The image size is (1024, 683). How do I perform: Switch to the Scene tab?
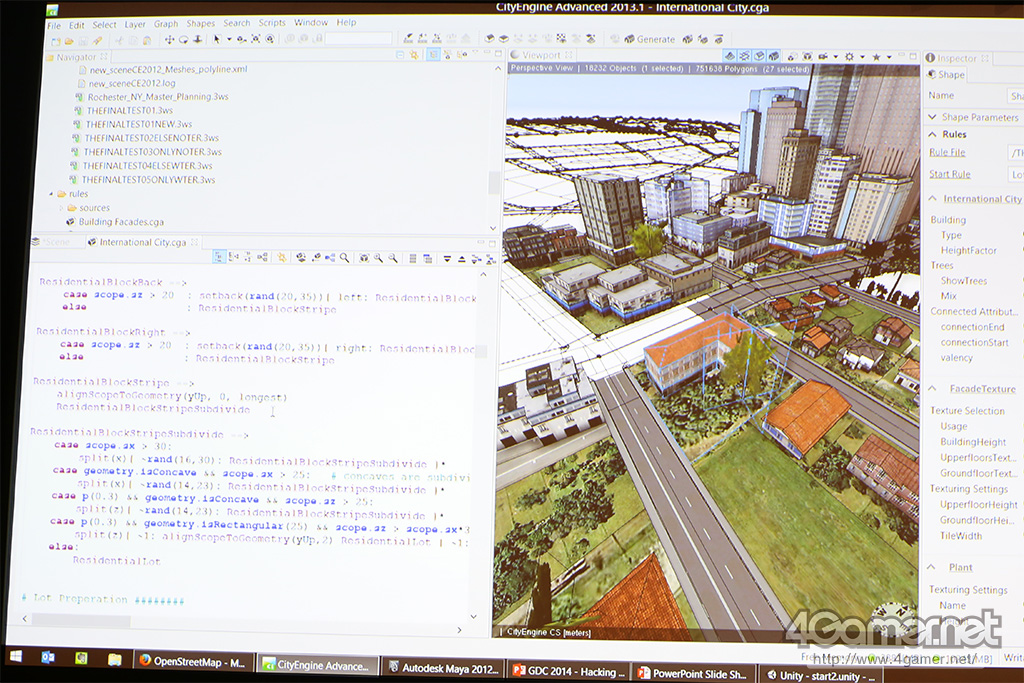pos(55,242)
